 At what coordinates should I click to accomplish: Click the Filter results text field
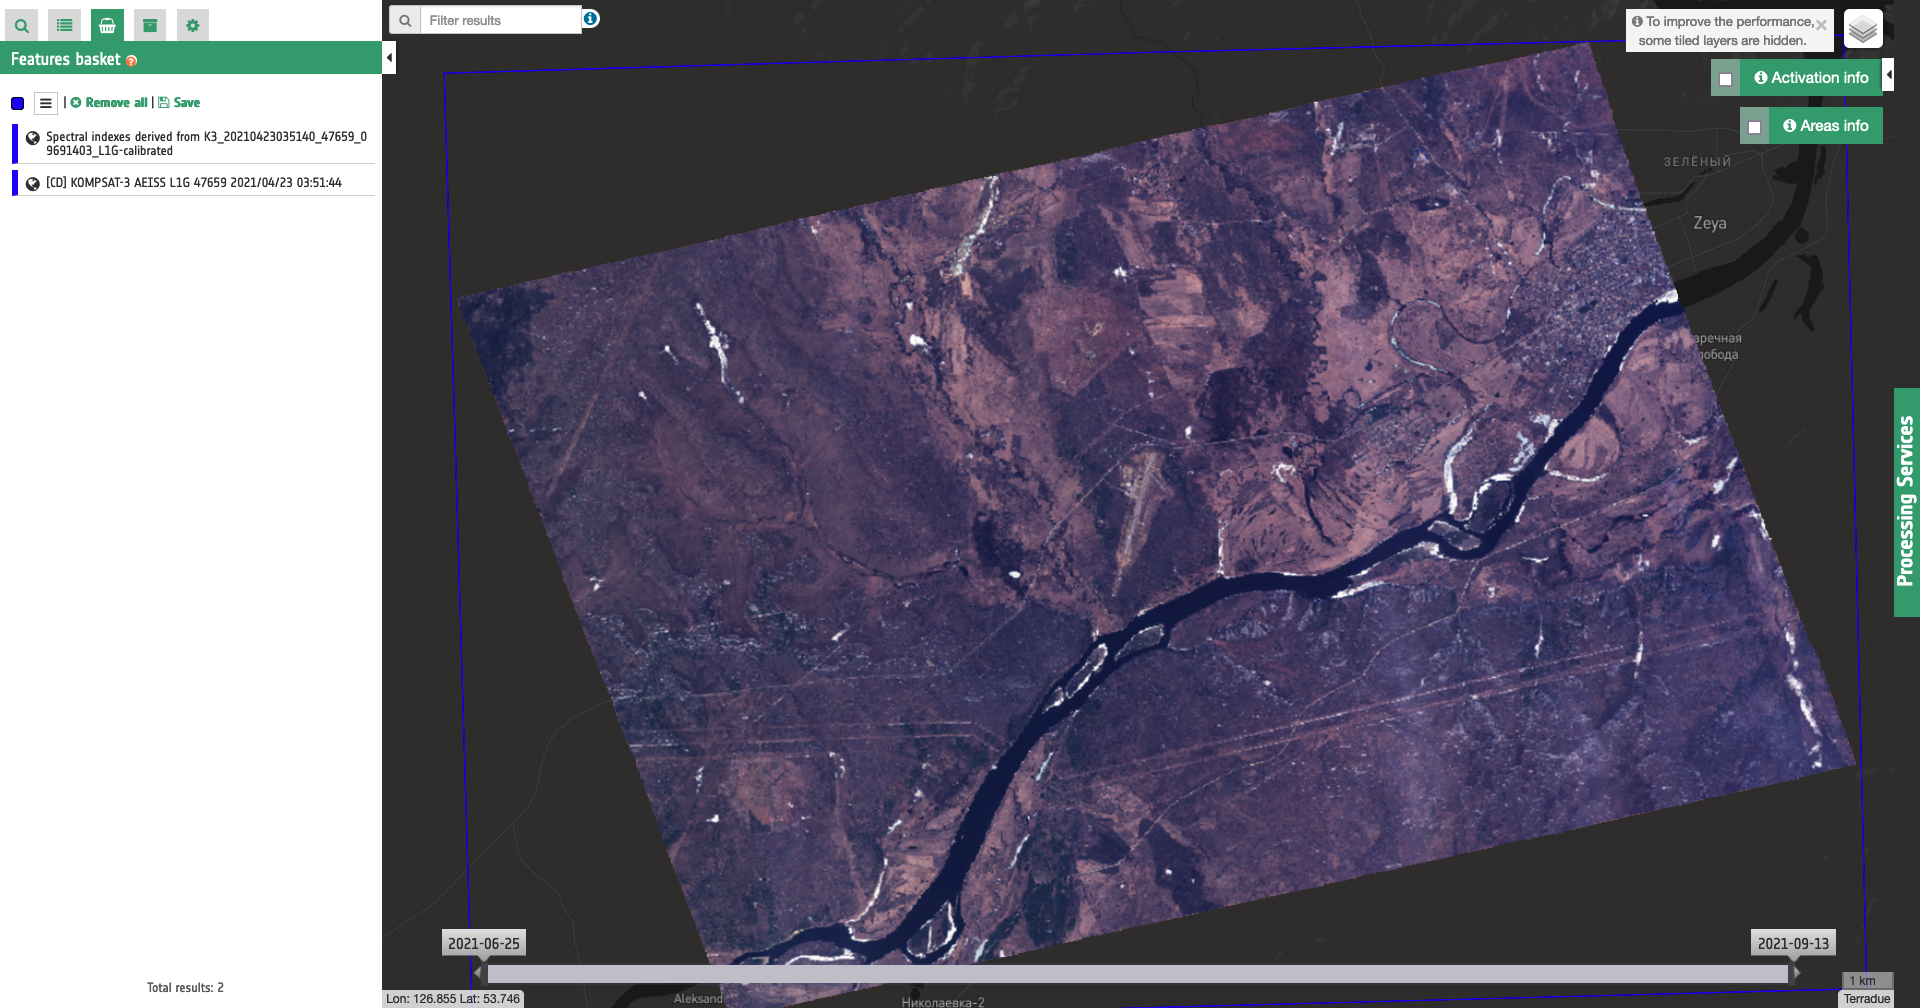point(500,20)
